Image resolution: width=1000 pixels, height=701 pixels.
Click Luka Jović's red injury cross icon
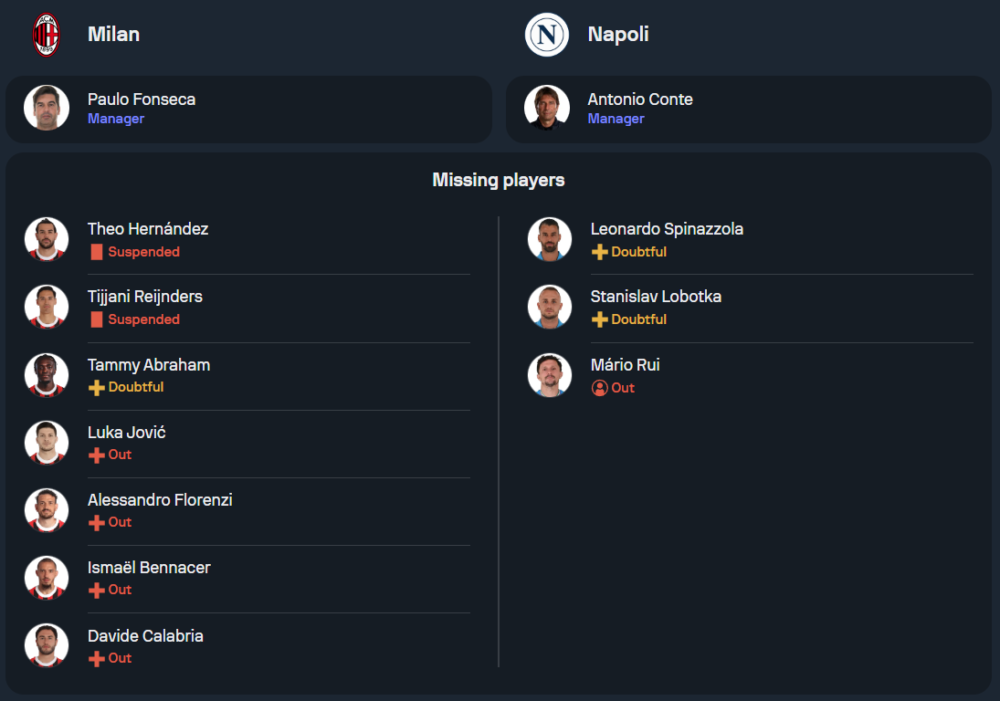point(96,455)
